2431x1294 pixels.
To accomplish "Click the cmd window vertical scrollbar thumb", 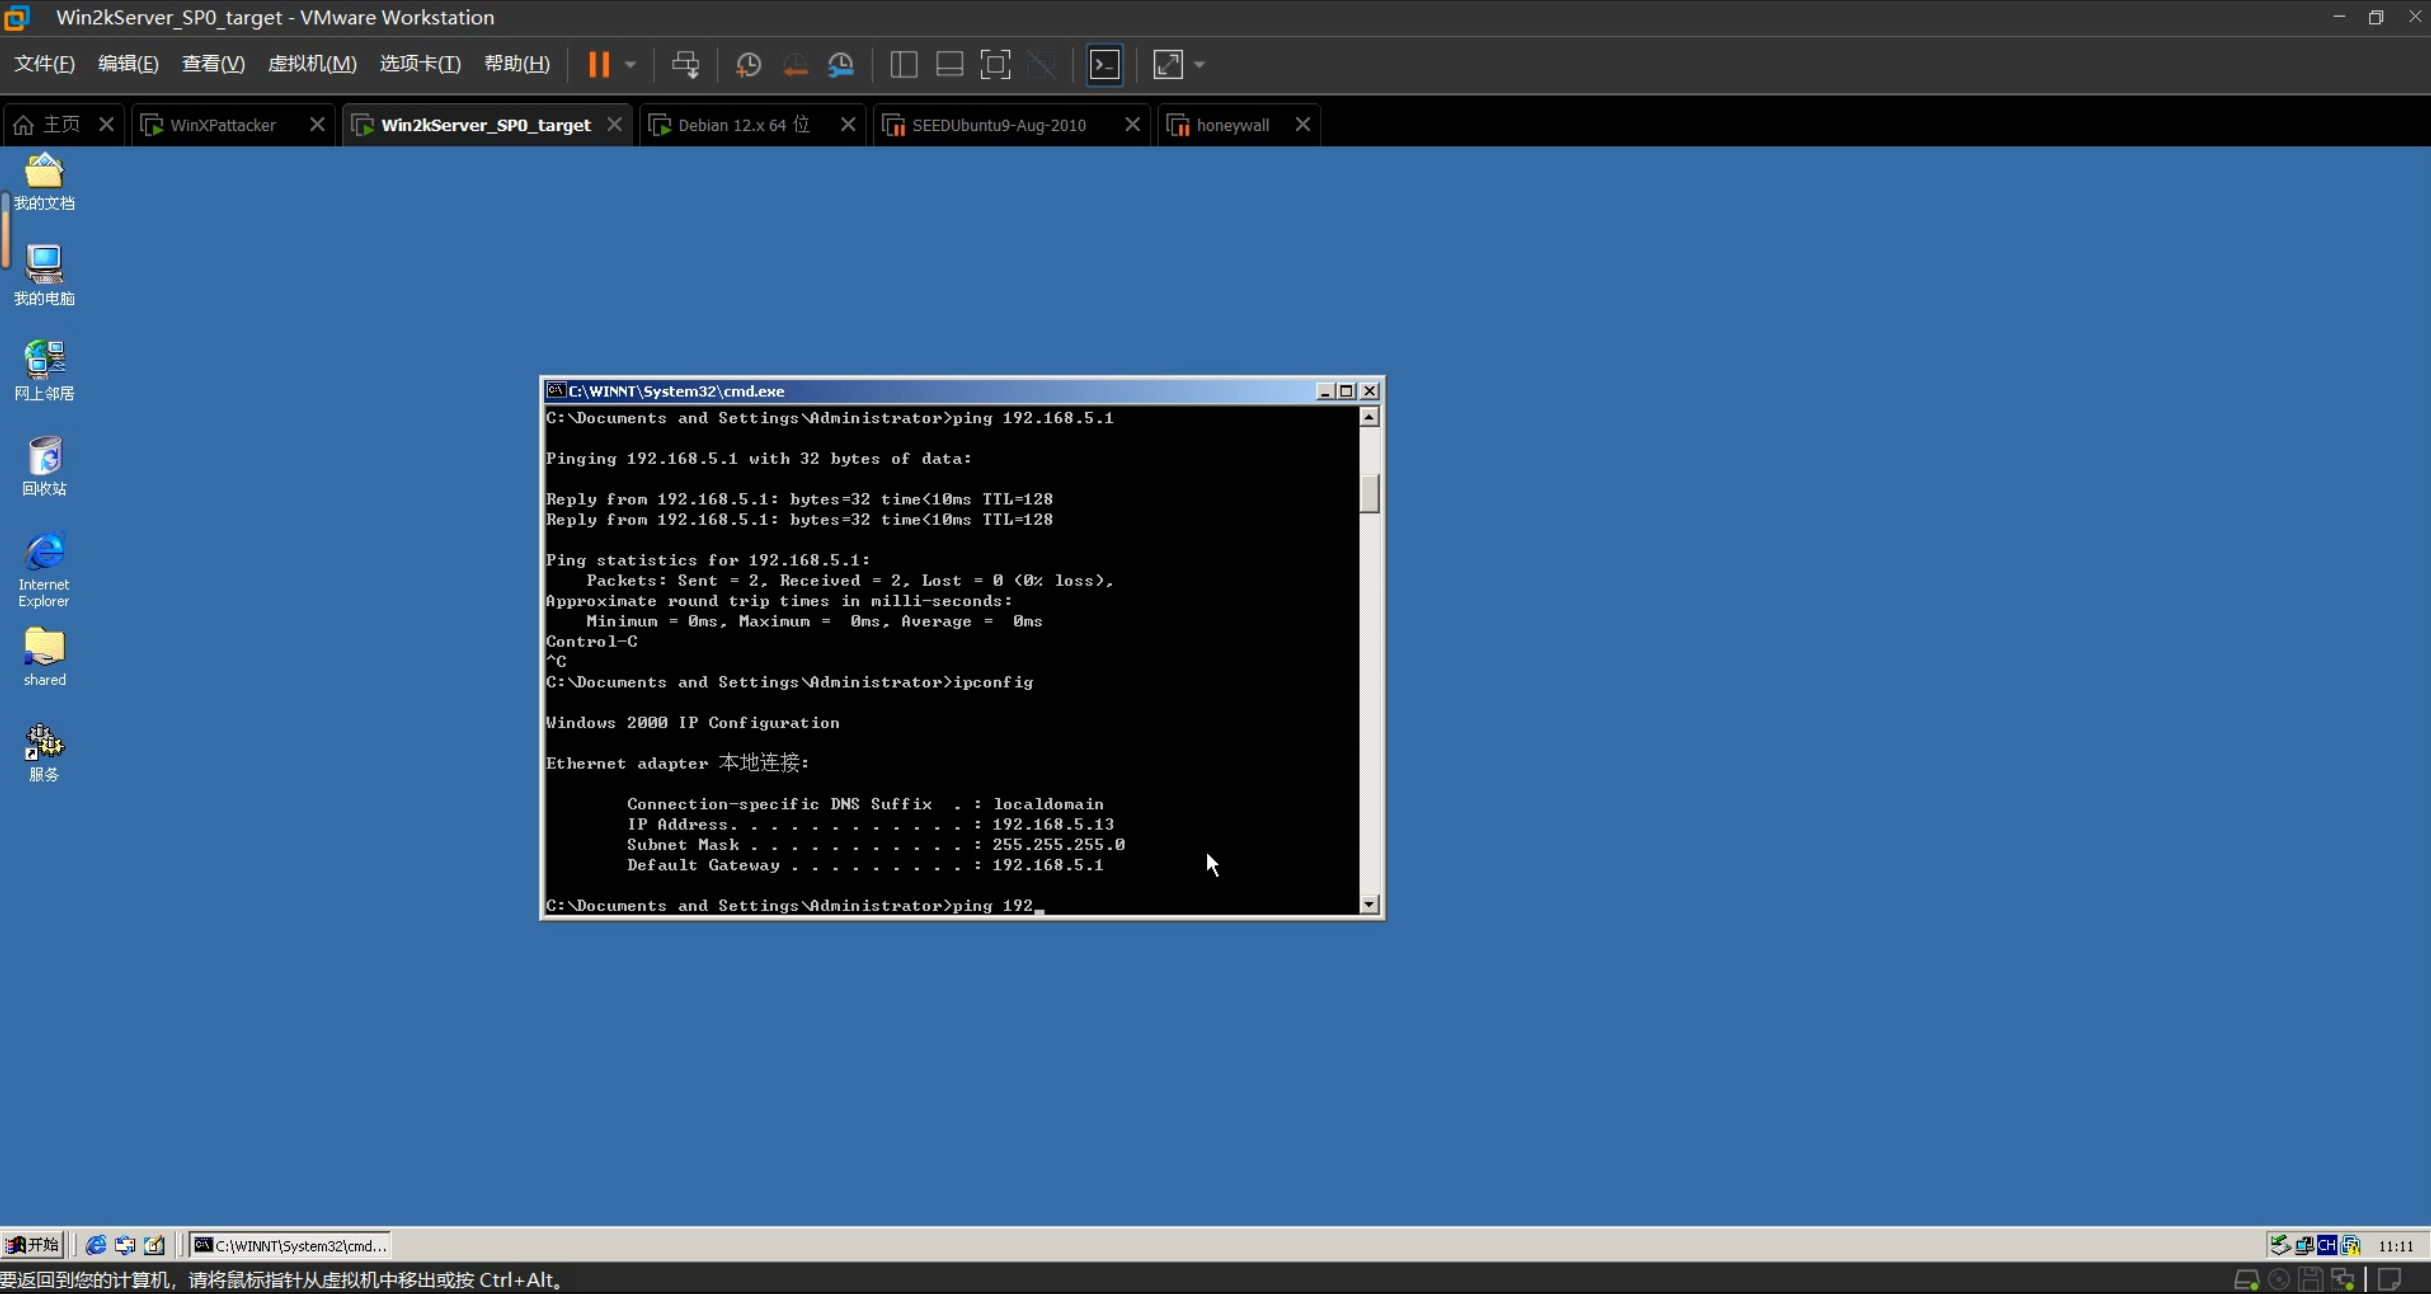I will [1369, 494].
